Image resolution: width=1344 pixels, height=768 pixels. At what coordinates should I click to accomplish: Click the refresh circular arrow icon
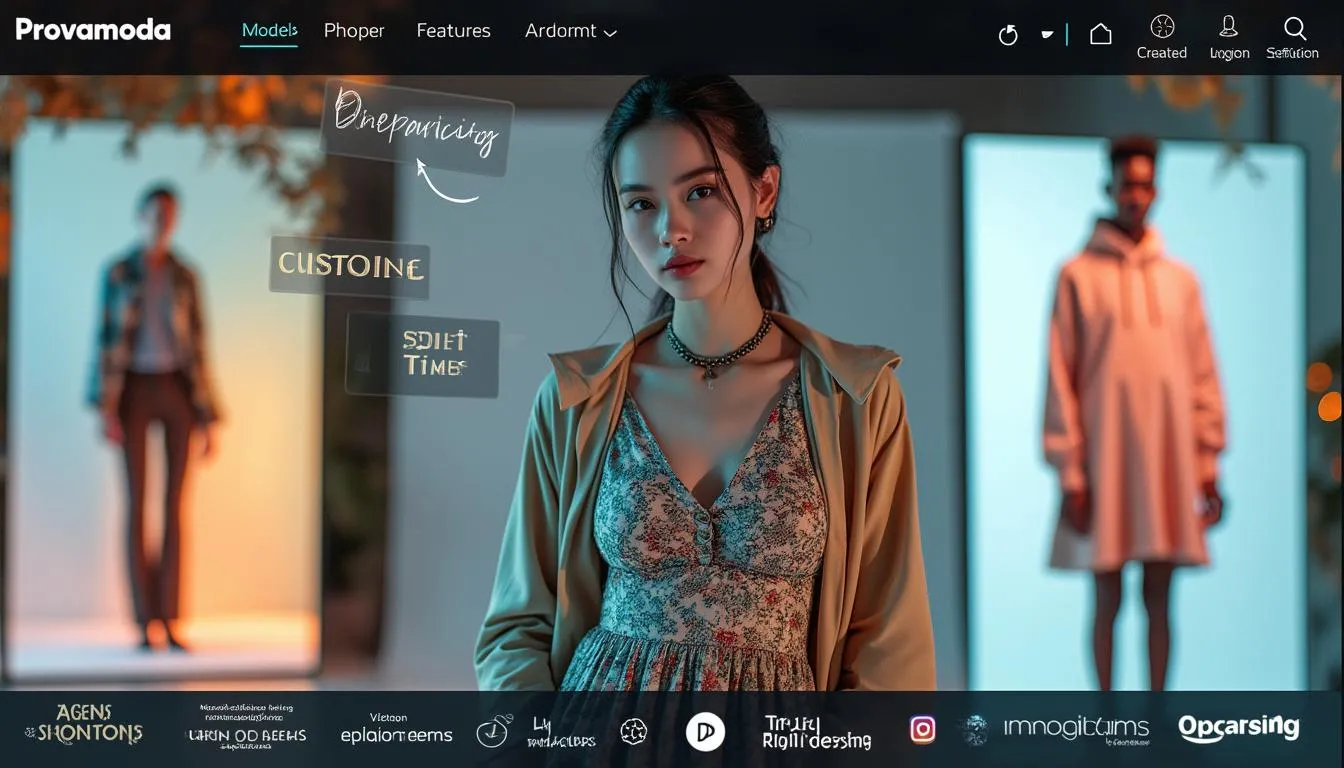pos(1008,35)
